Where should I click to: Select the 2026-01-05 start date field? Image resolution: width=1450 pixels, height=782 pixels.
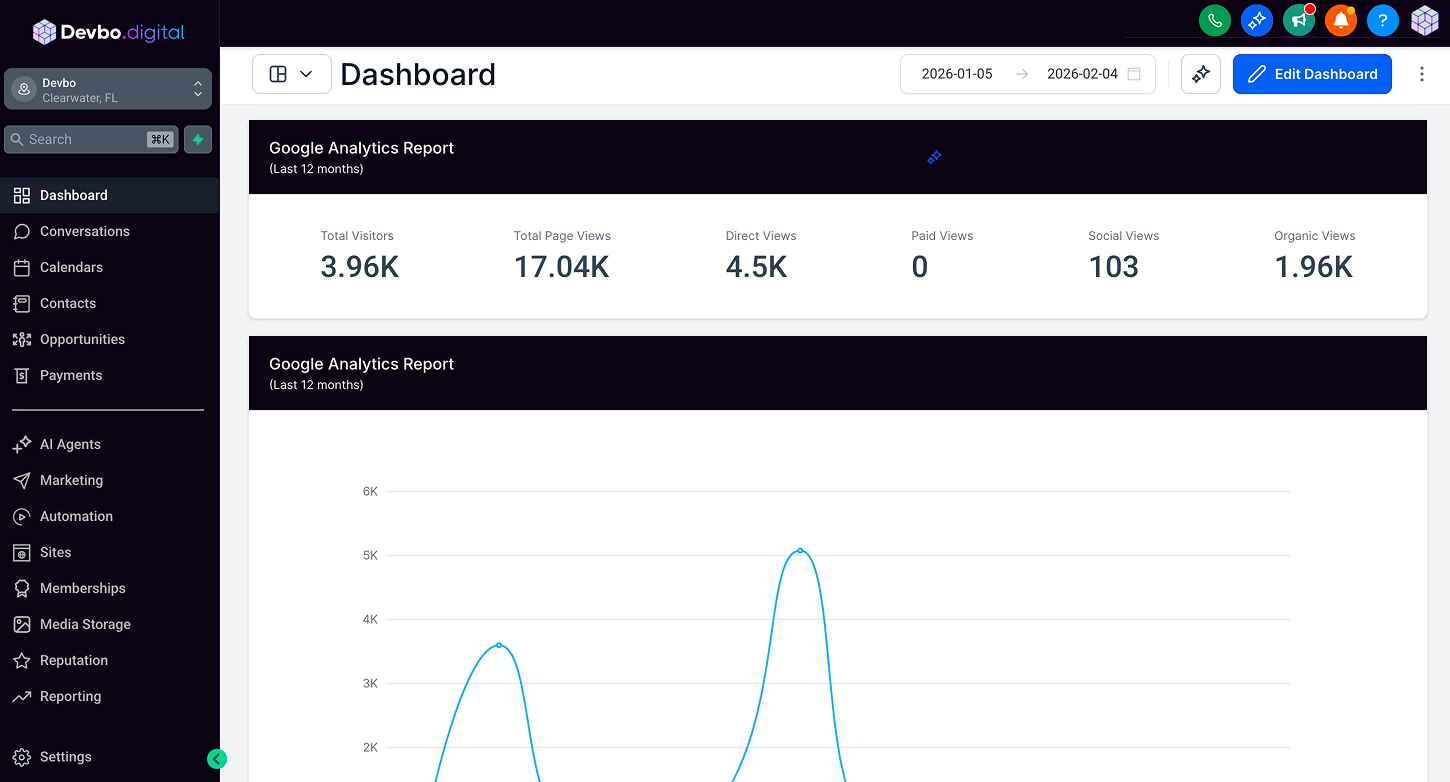tap(957, 73)
